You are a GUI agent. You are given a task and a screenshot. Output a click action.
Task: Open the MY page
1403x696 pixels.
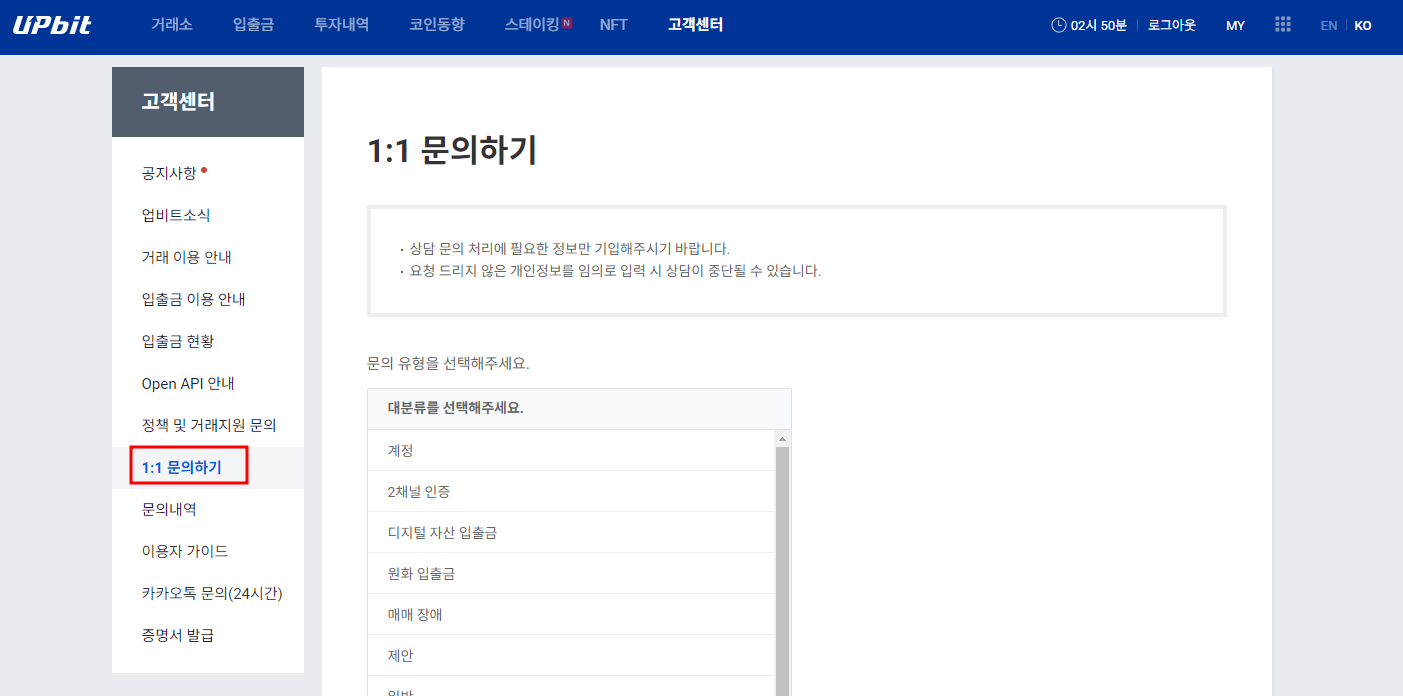pos(1235,25)
